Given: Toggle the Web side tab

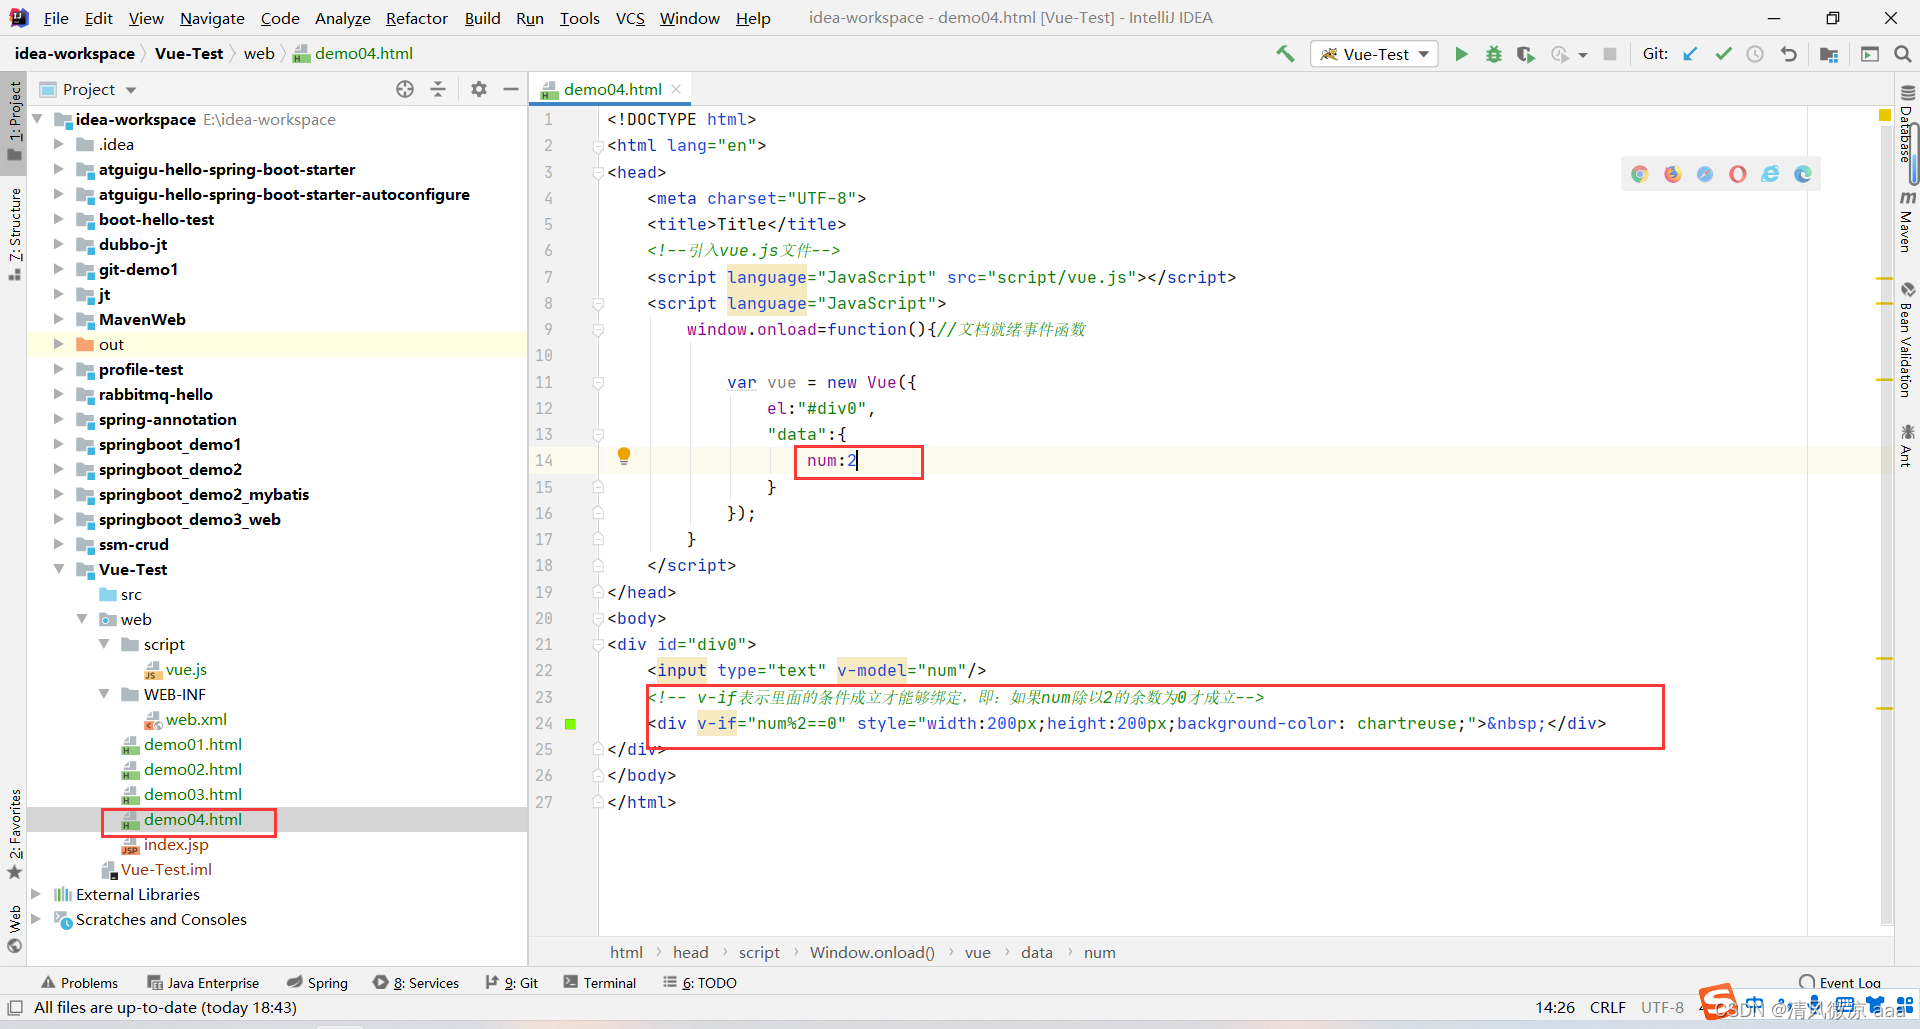Looking at the screenshot, I should (x=15, y=929).
